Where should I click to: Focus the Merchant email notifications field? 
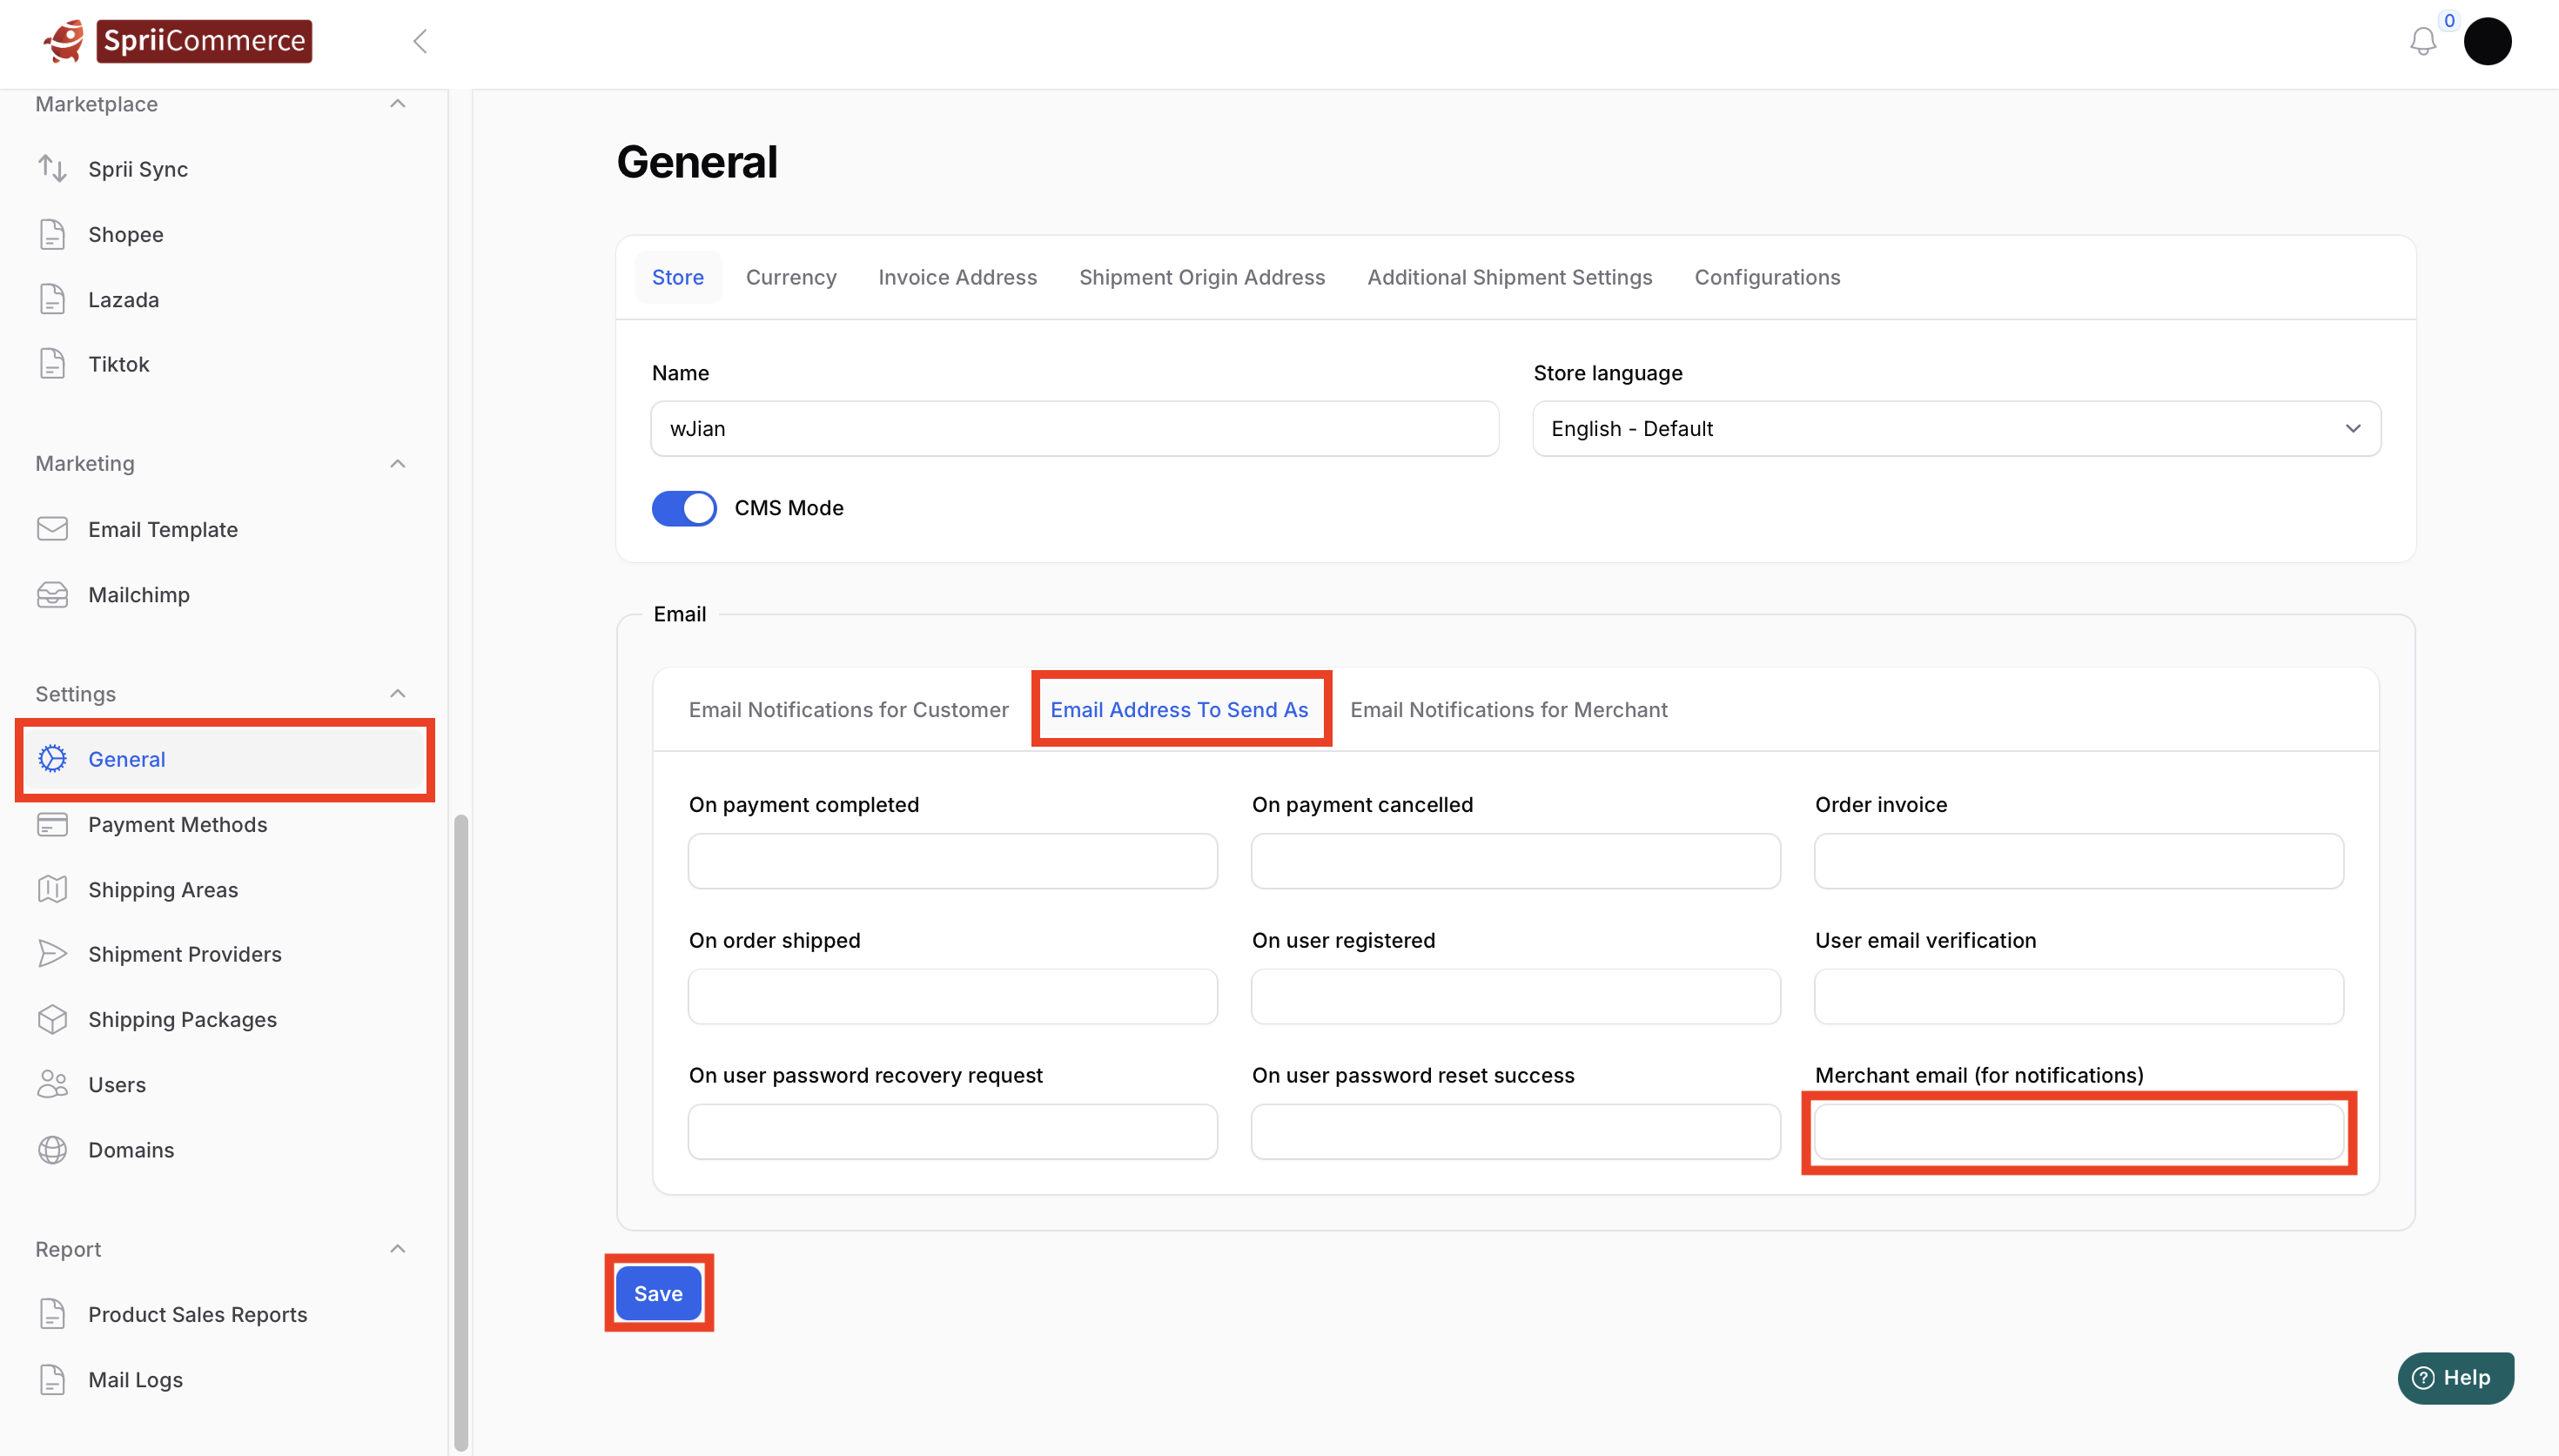point(2078,1132)
